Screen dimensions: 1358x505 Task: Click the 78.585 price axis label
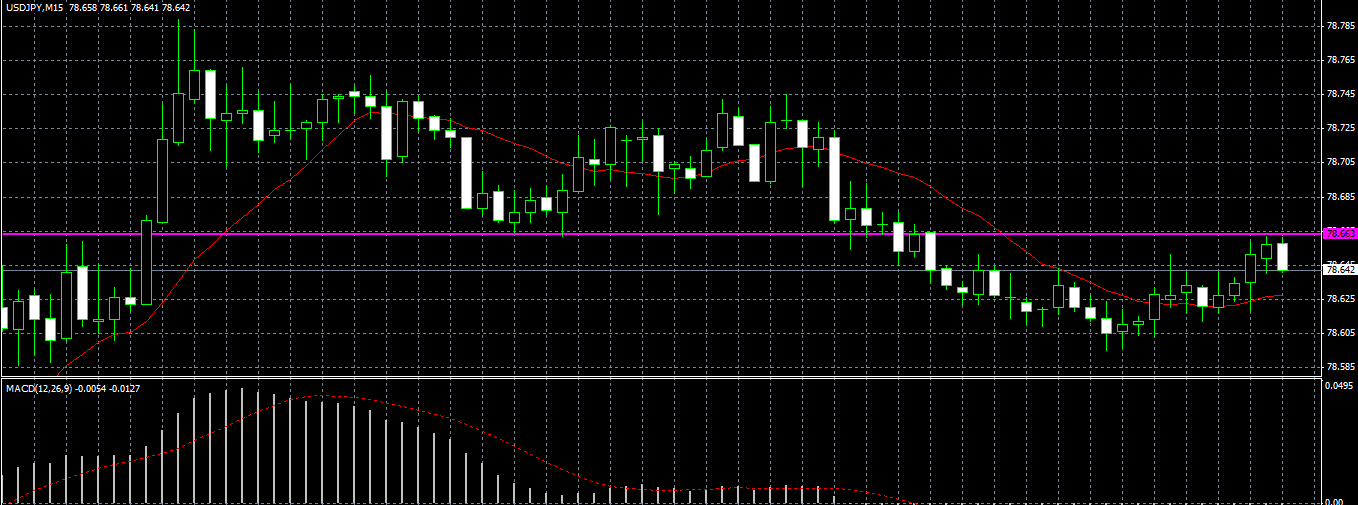1339,367
